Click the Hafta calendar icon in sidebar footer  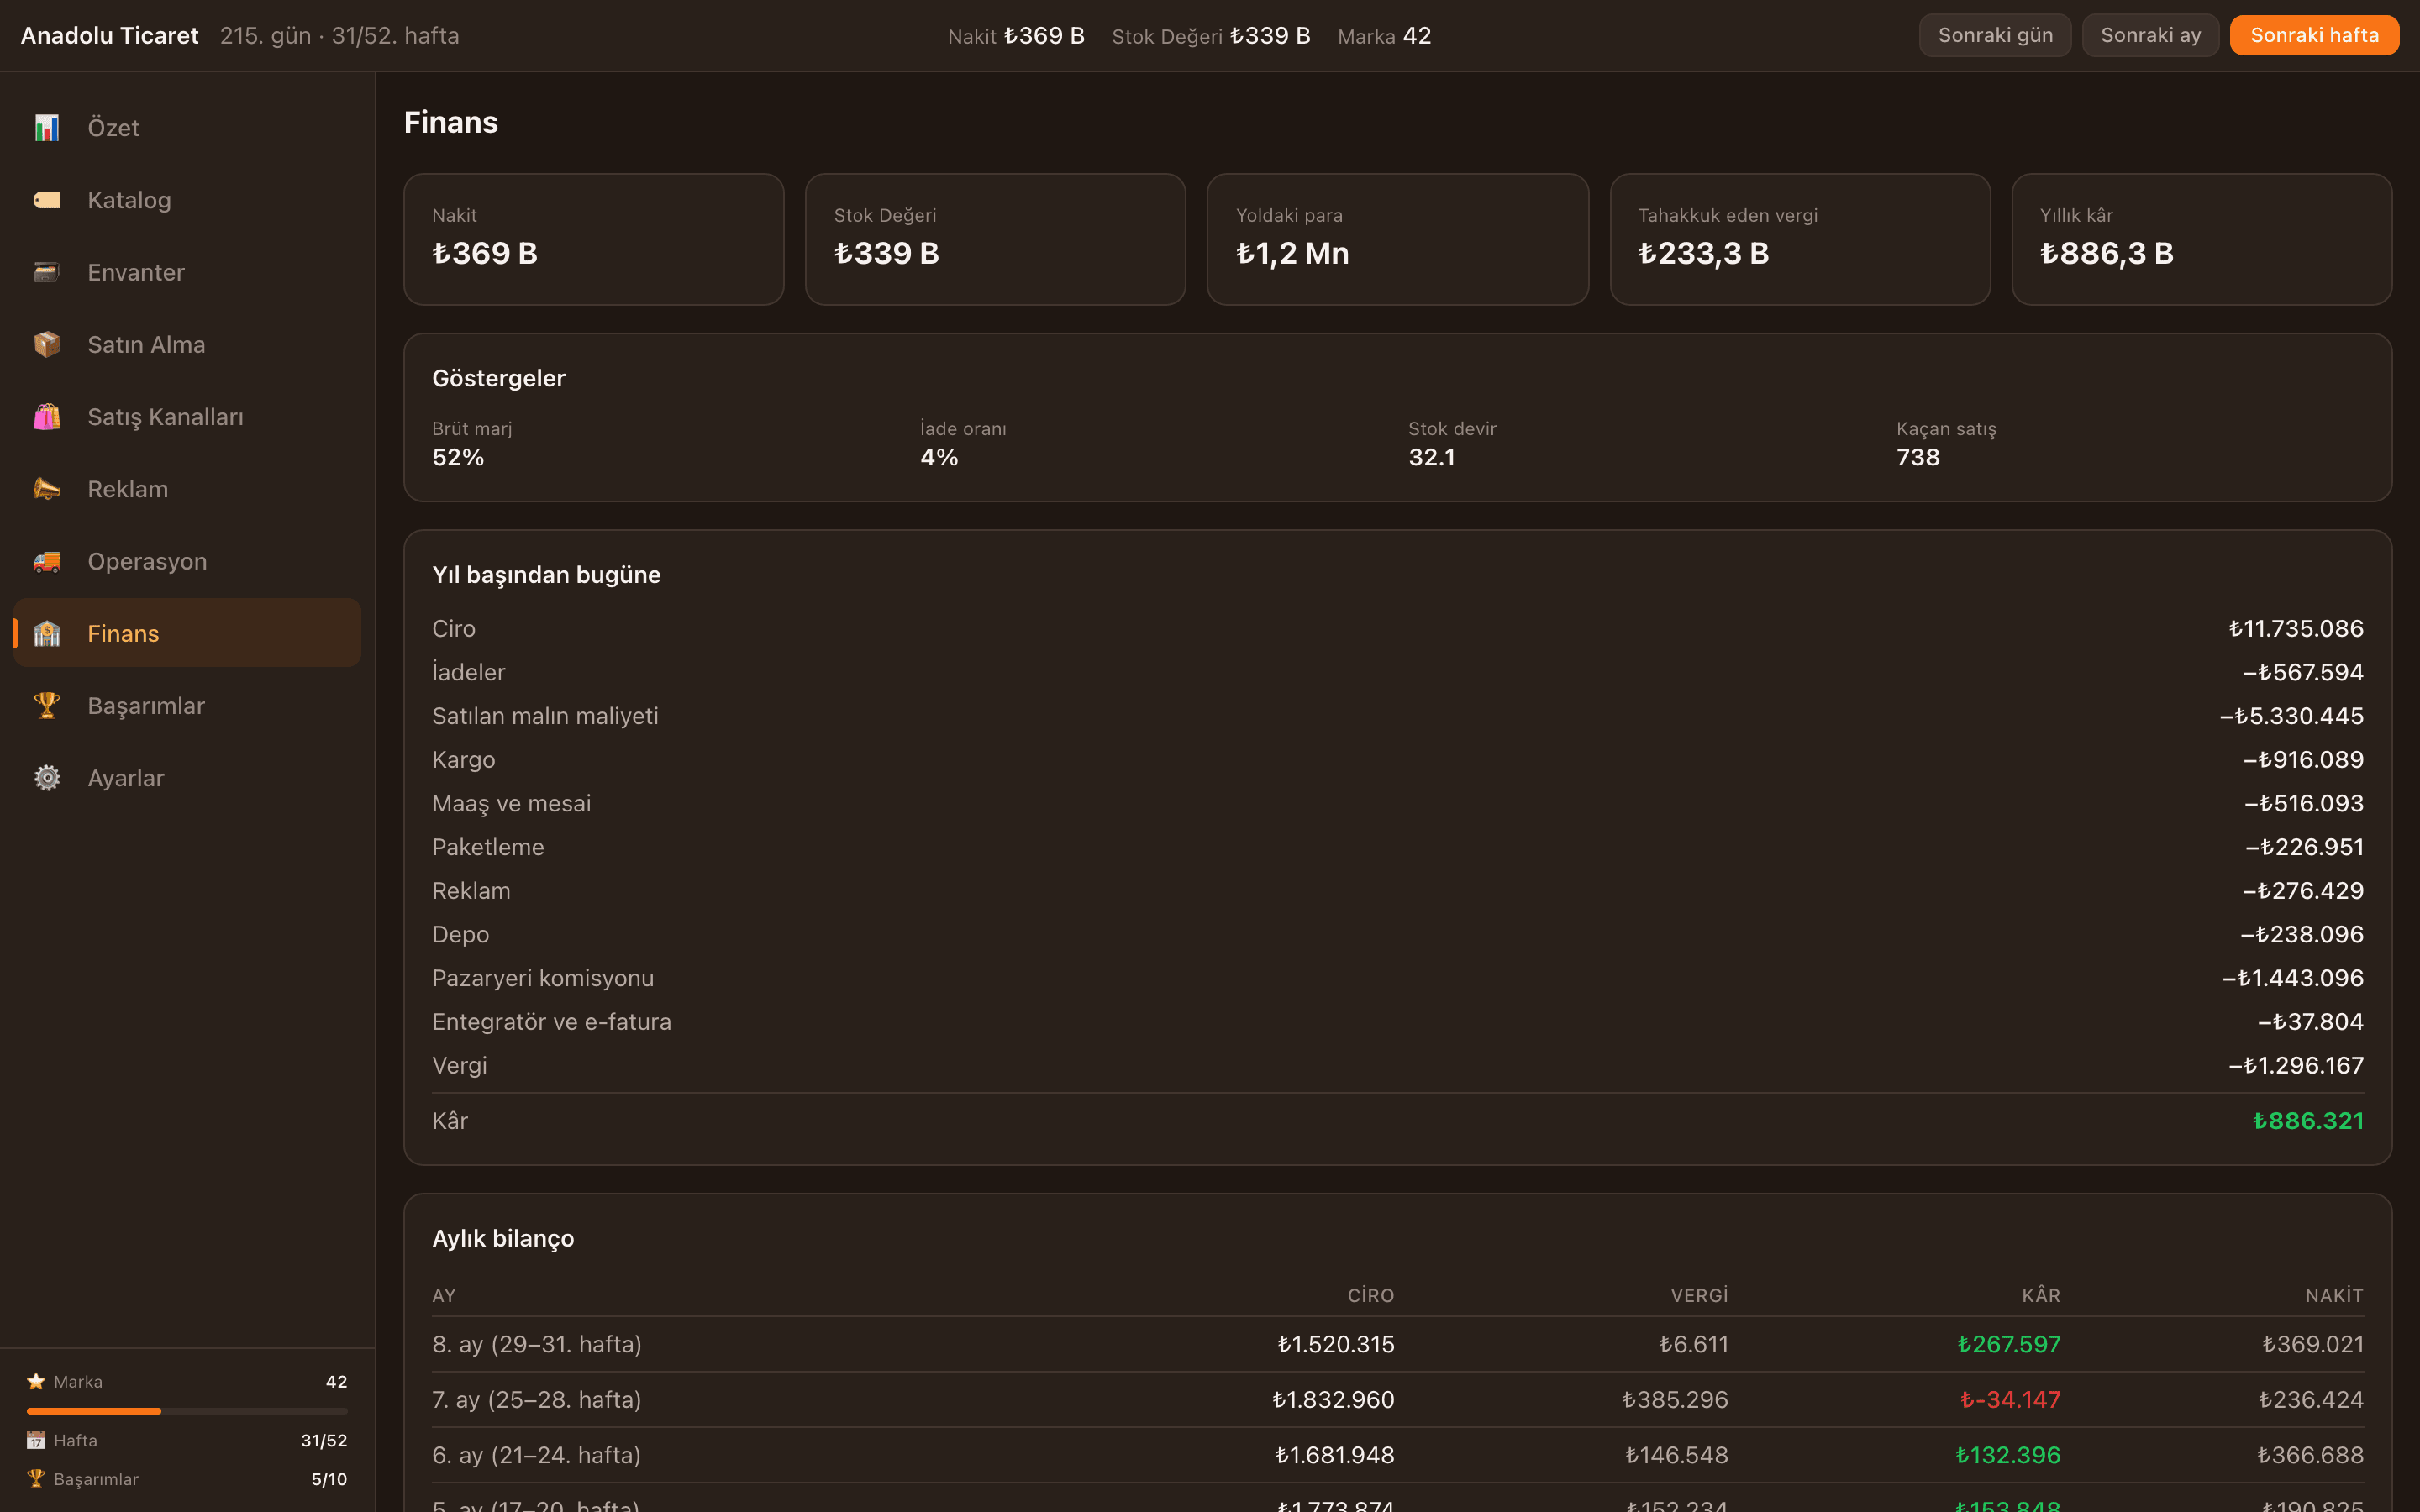click(x=36, y=1440)
